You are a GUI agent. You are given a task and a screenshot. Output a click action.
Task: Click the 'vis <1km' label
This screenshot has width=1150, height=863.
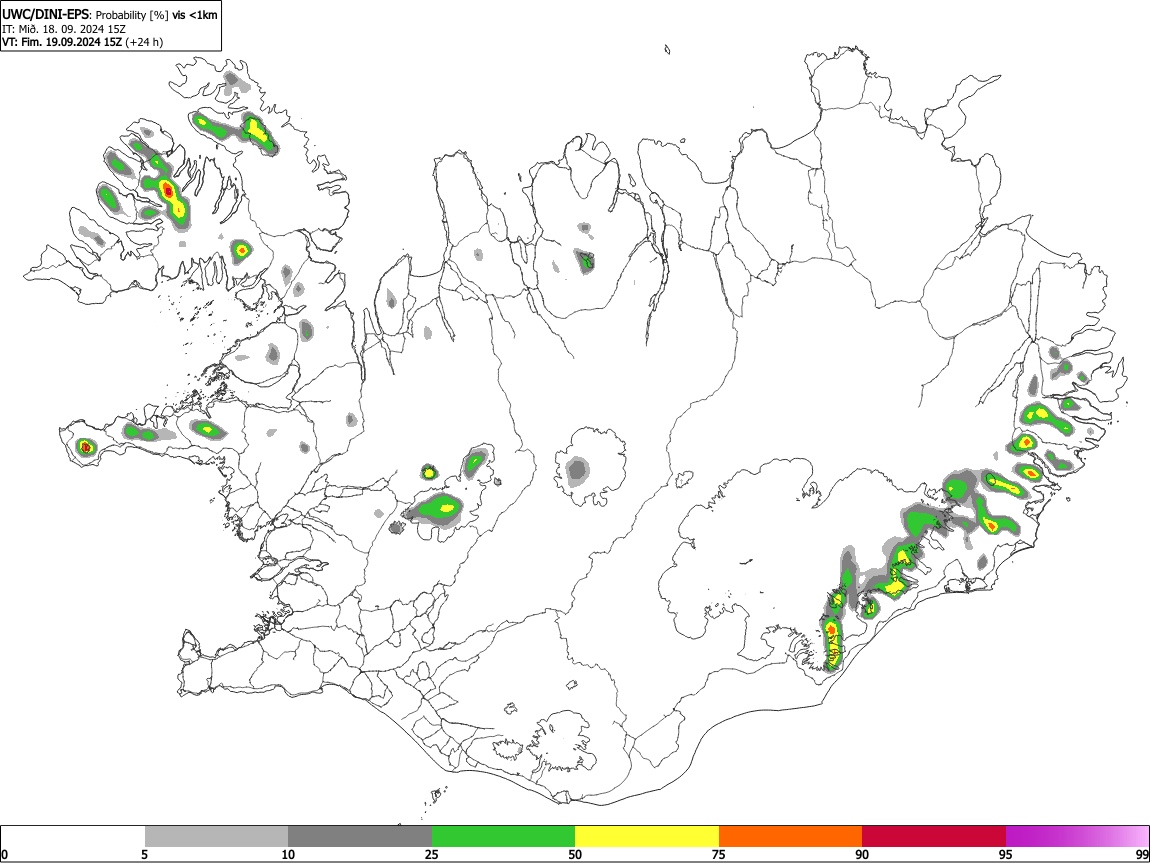click(194, 15)
